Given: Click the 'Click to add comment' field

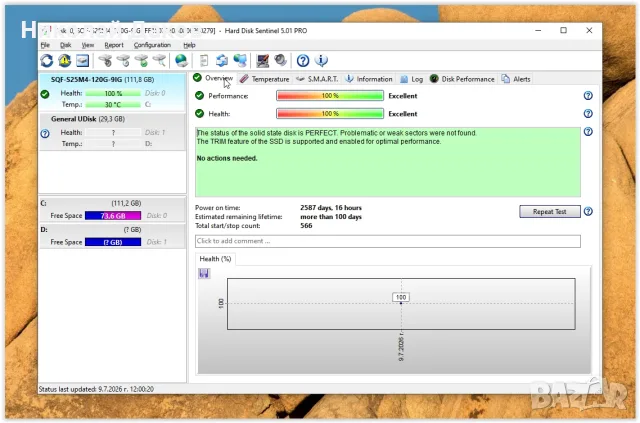Looking at the screenshot, I should 387,241.
